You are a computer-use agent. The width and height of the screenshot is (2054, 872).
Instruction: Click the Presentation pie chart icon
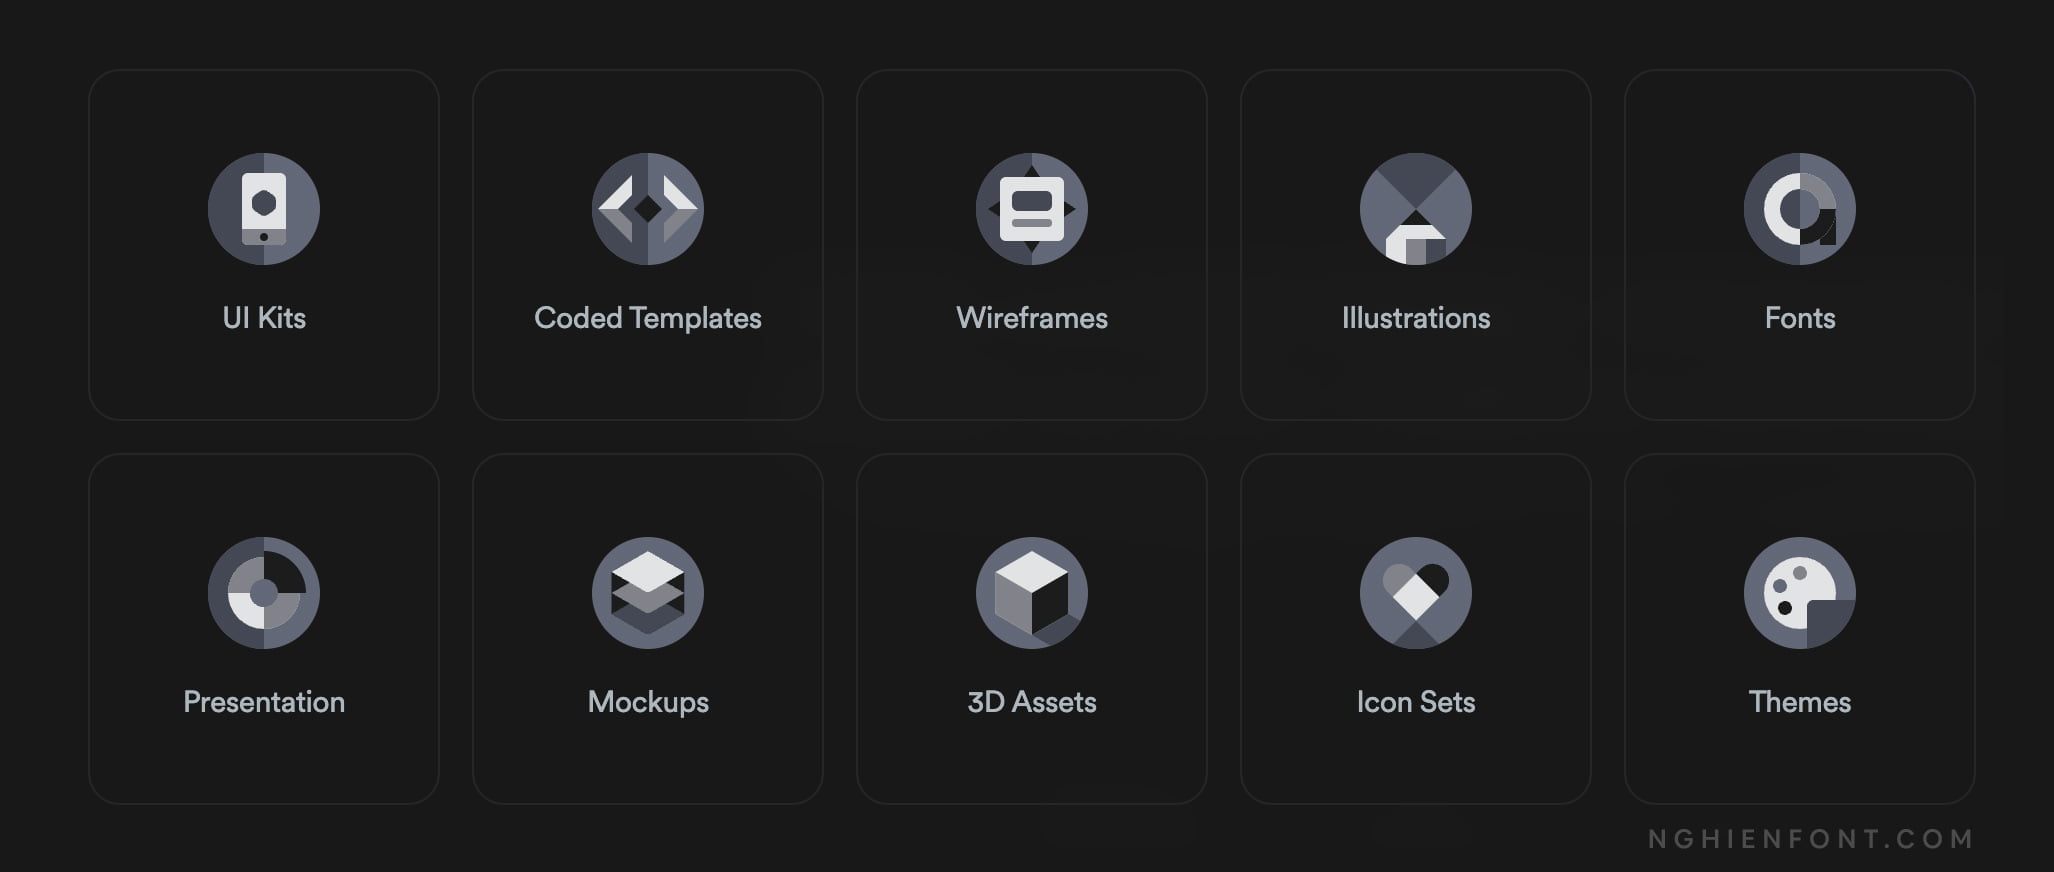(264, 593)
